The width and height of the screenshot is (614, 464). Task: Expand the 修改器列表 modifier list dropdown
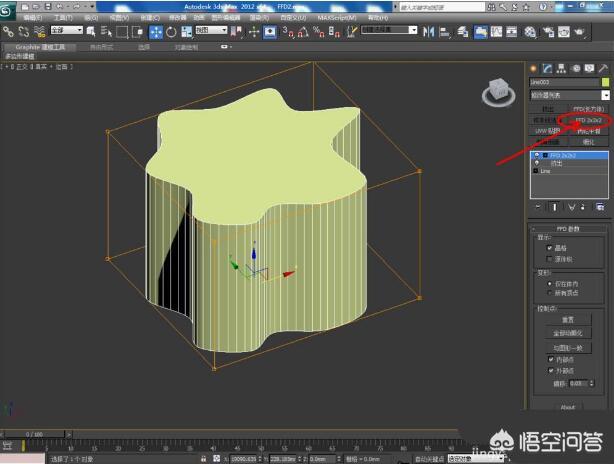(604, 95)
